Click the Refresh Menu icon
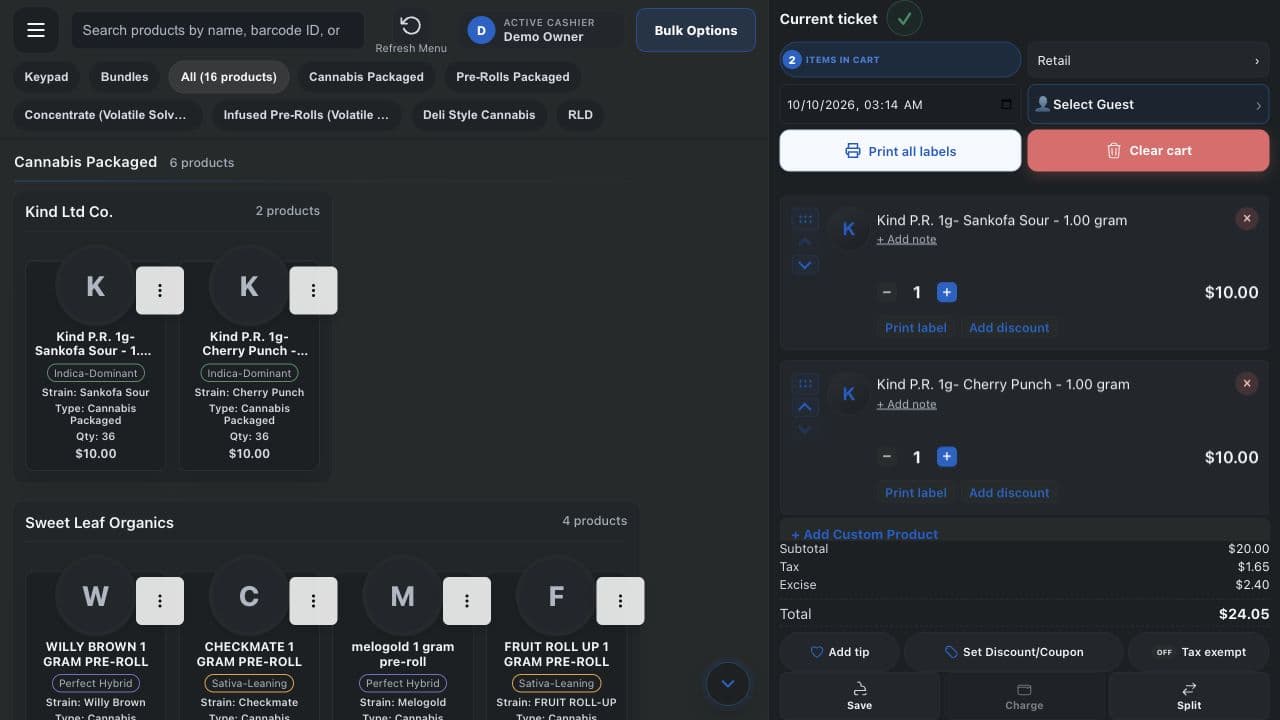Image resolution: width=1280 pixels, height=720 pixels. pos(410,26)
